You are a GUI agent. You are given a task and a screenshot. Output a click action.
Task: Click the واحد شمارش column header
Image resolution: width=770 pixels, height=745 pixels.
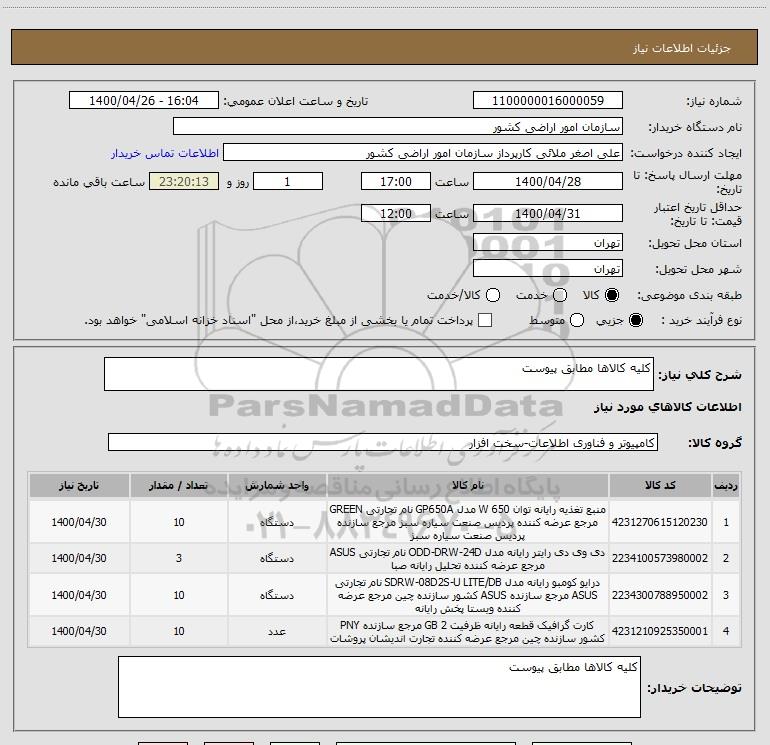(x=277, y=485)
